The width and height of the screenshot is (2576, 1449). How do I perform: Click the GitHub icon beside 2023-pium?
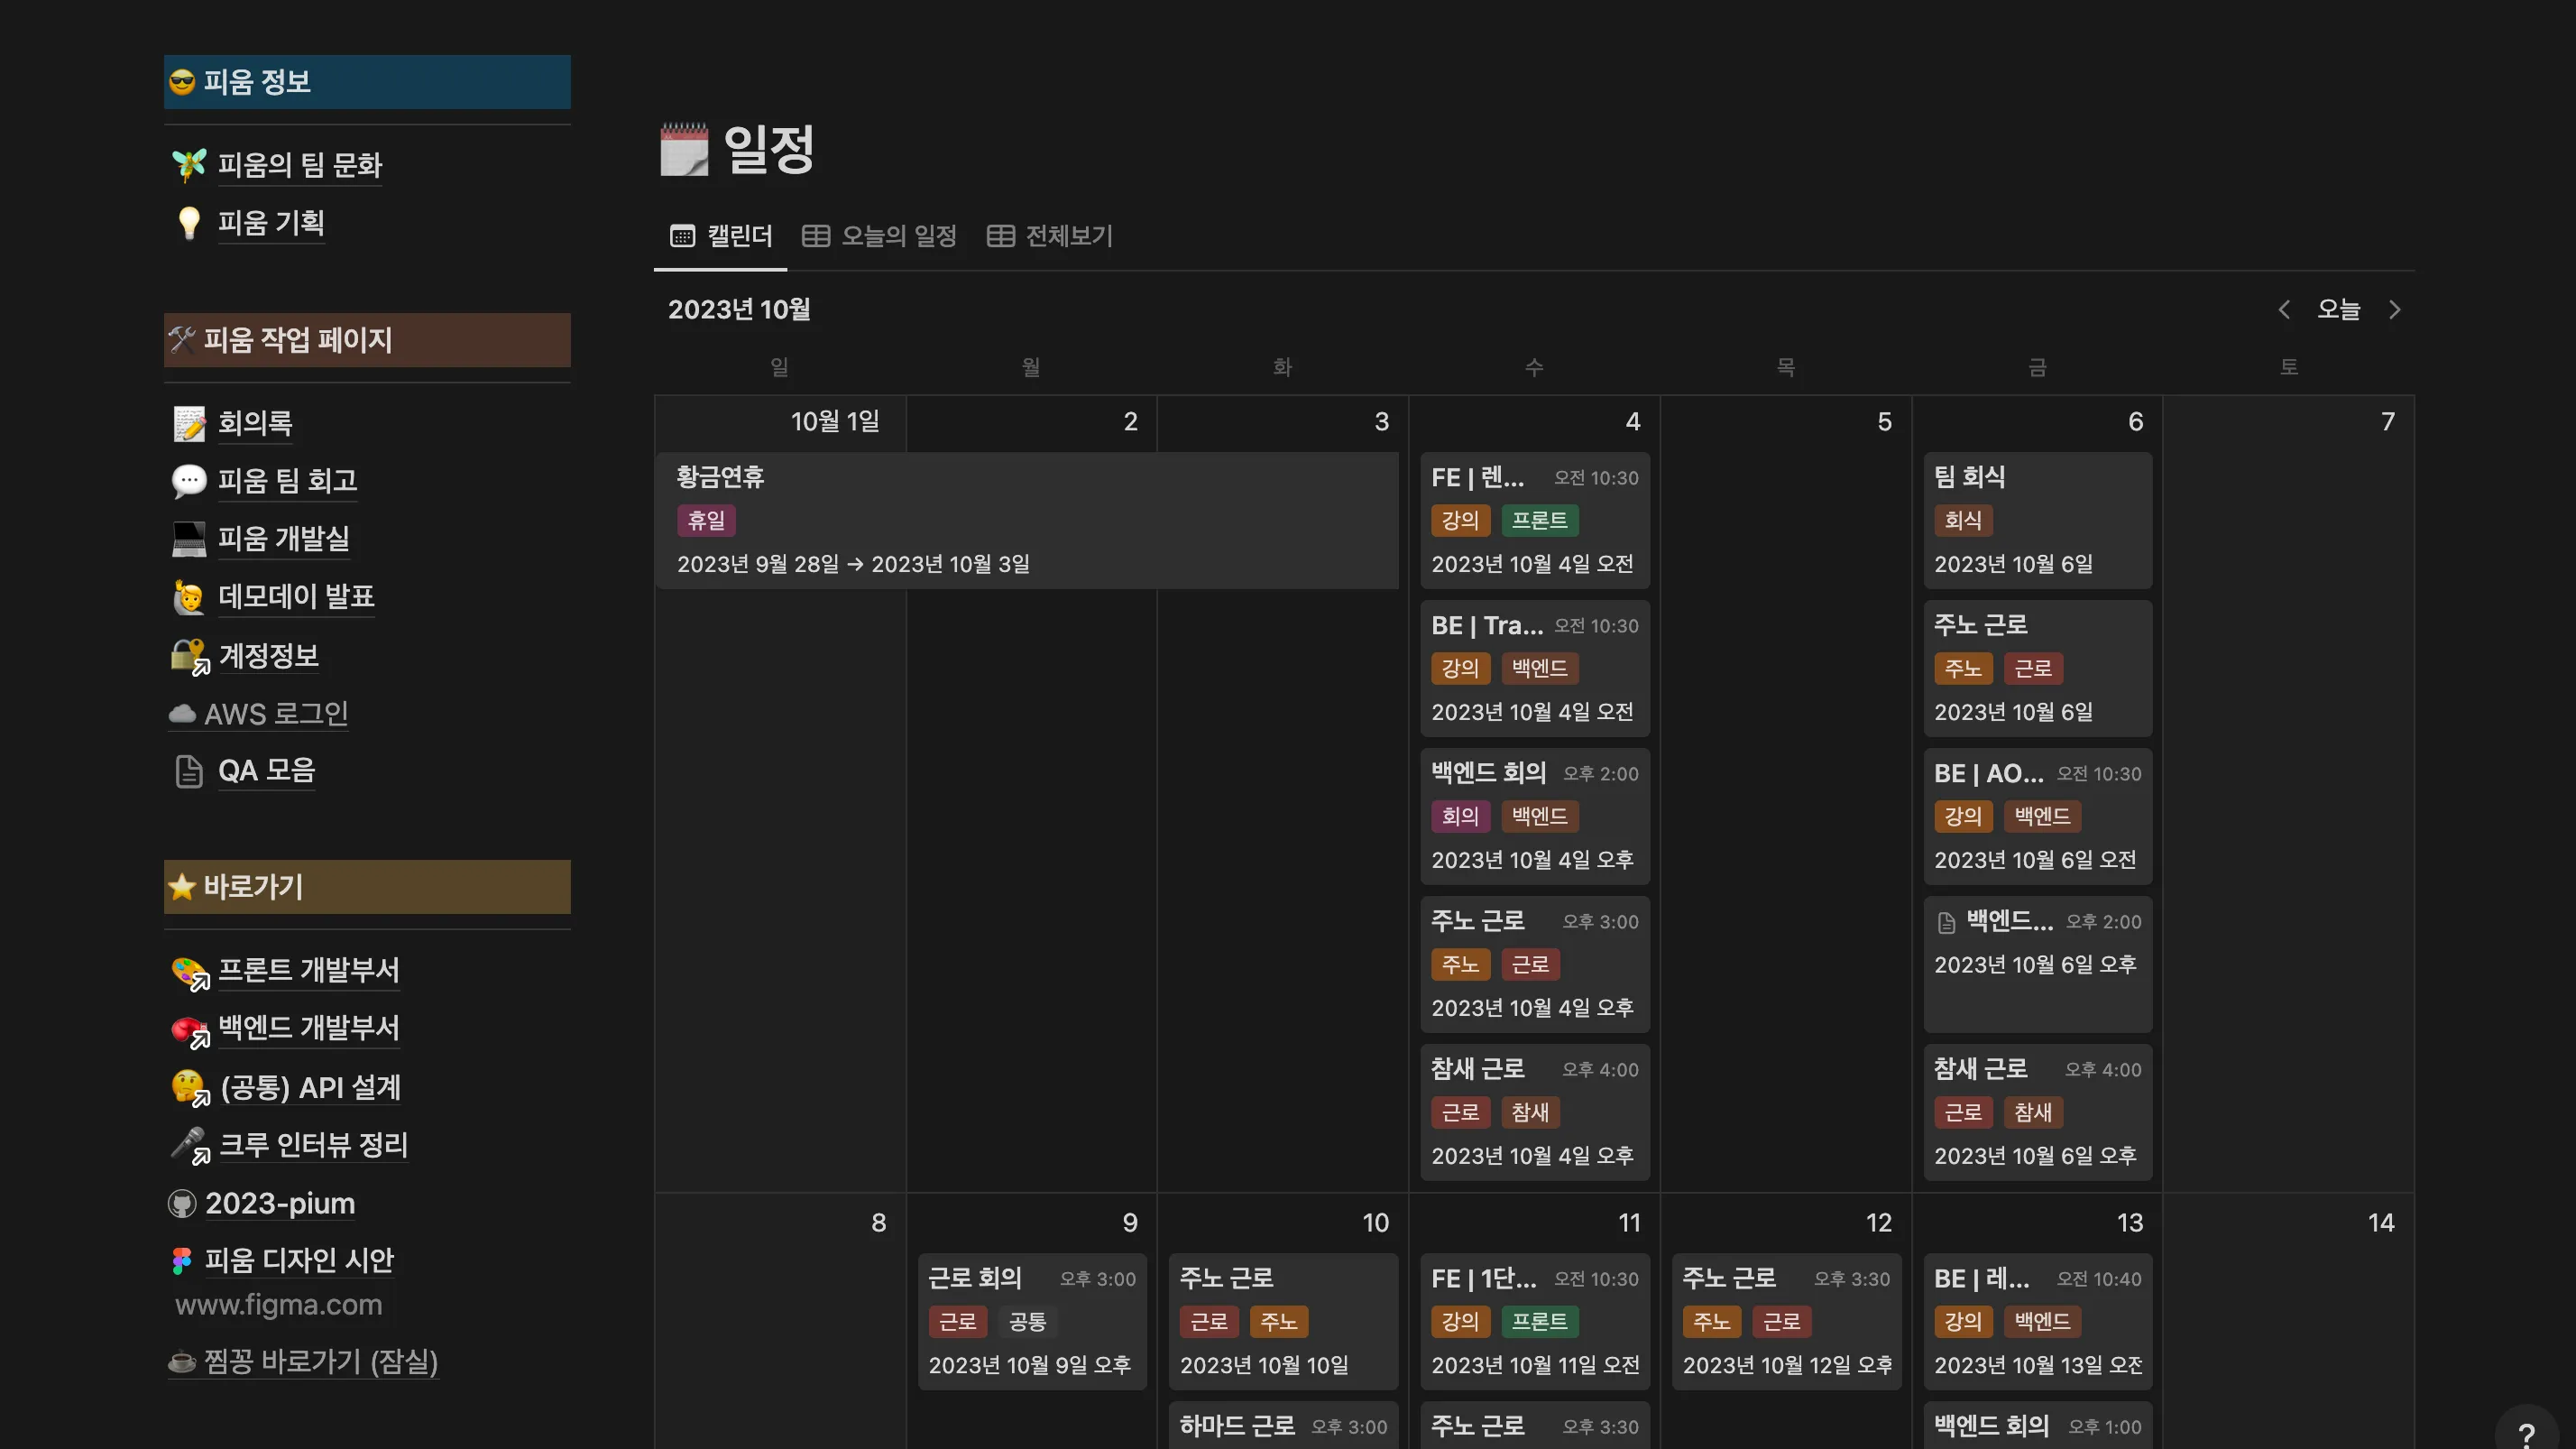click(x=181, y=1203)
